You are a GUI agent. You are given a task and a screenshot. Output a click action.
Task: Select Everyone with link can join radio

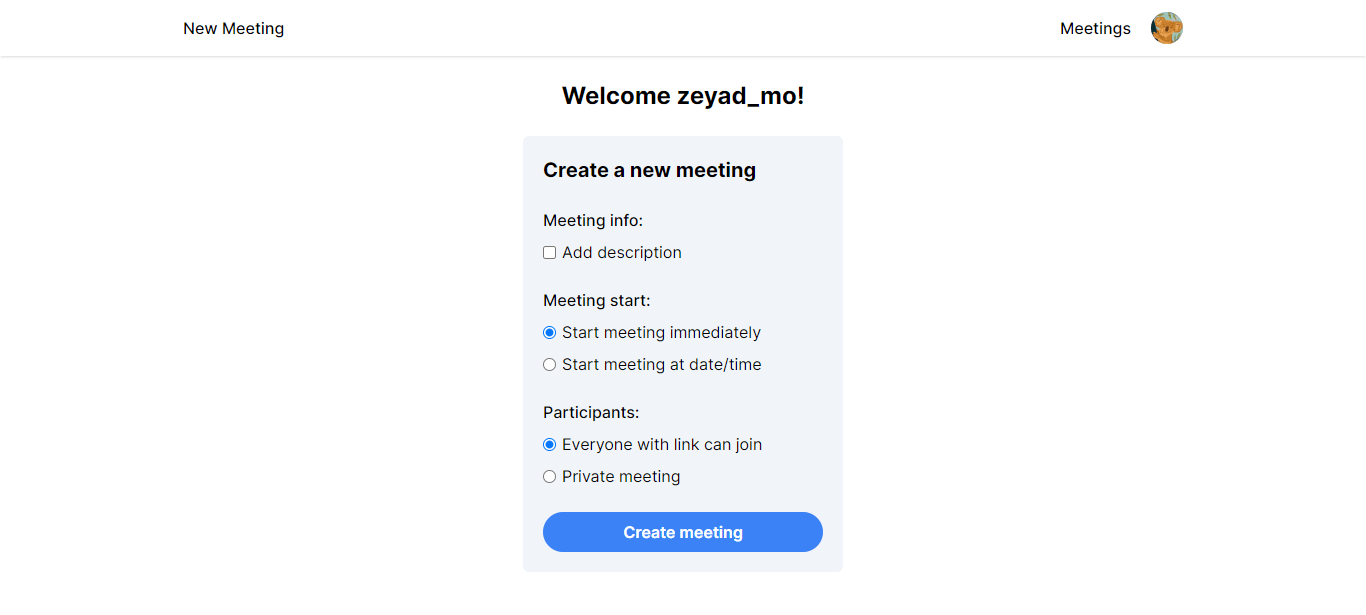[x=549, y=445]
